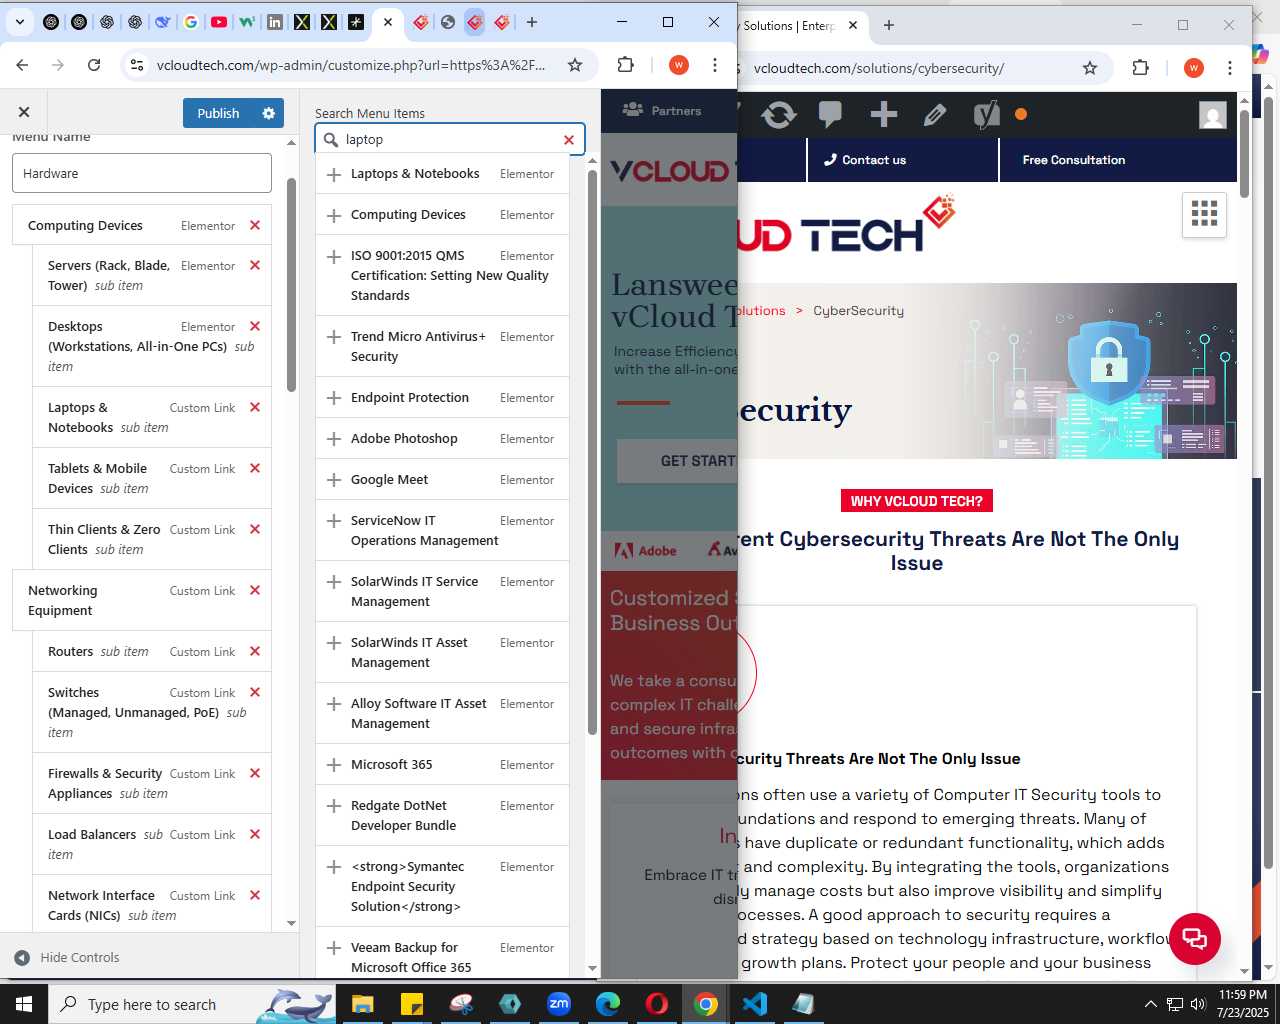
Task: Open Extensions in the customizer Chrome window
Action: pyautogui.click(x=626, y=65)
